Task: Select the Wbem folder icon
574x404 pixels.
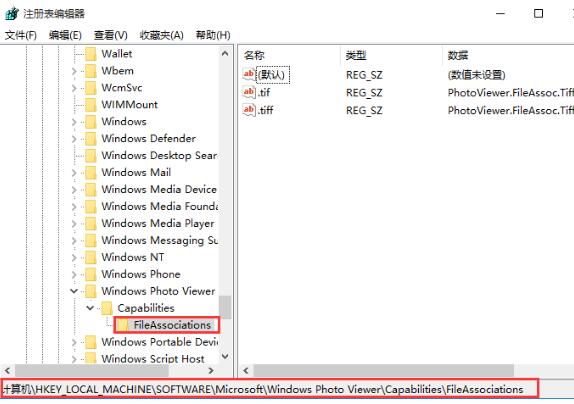Action: click(x=90, y=71)
